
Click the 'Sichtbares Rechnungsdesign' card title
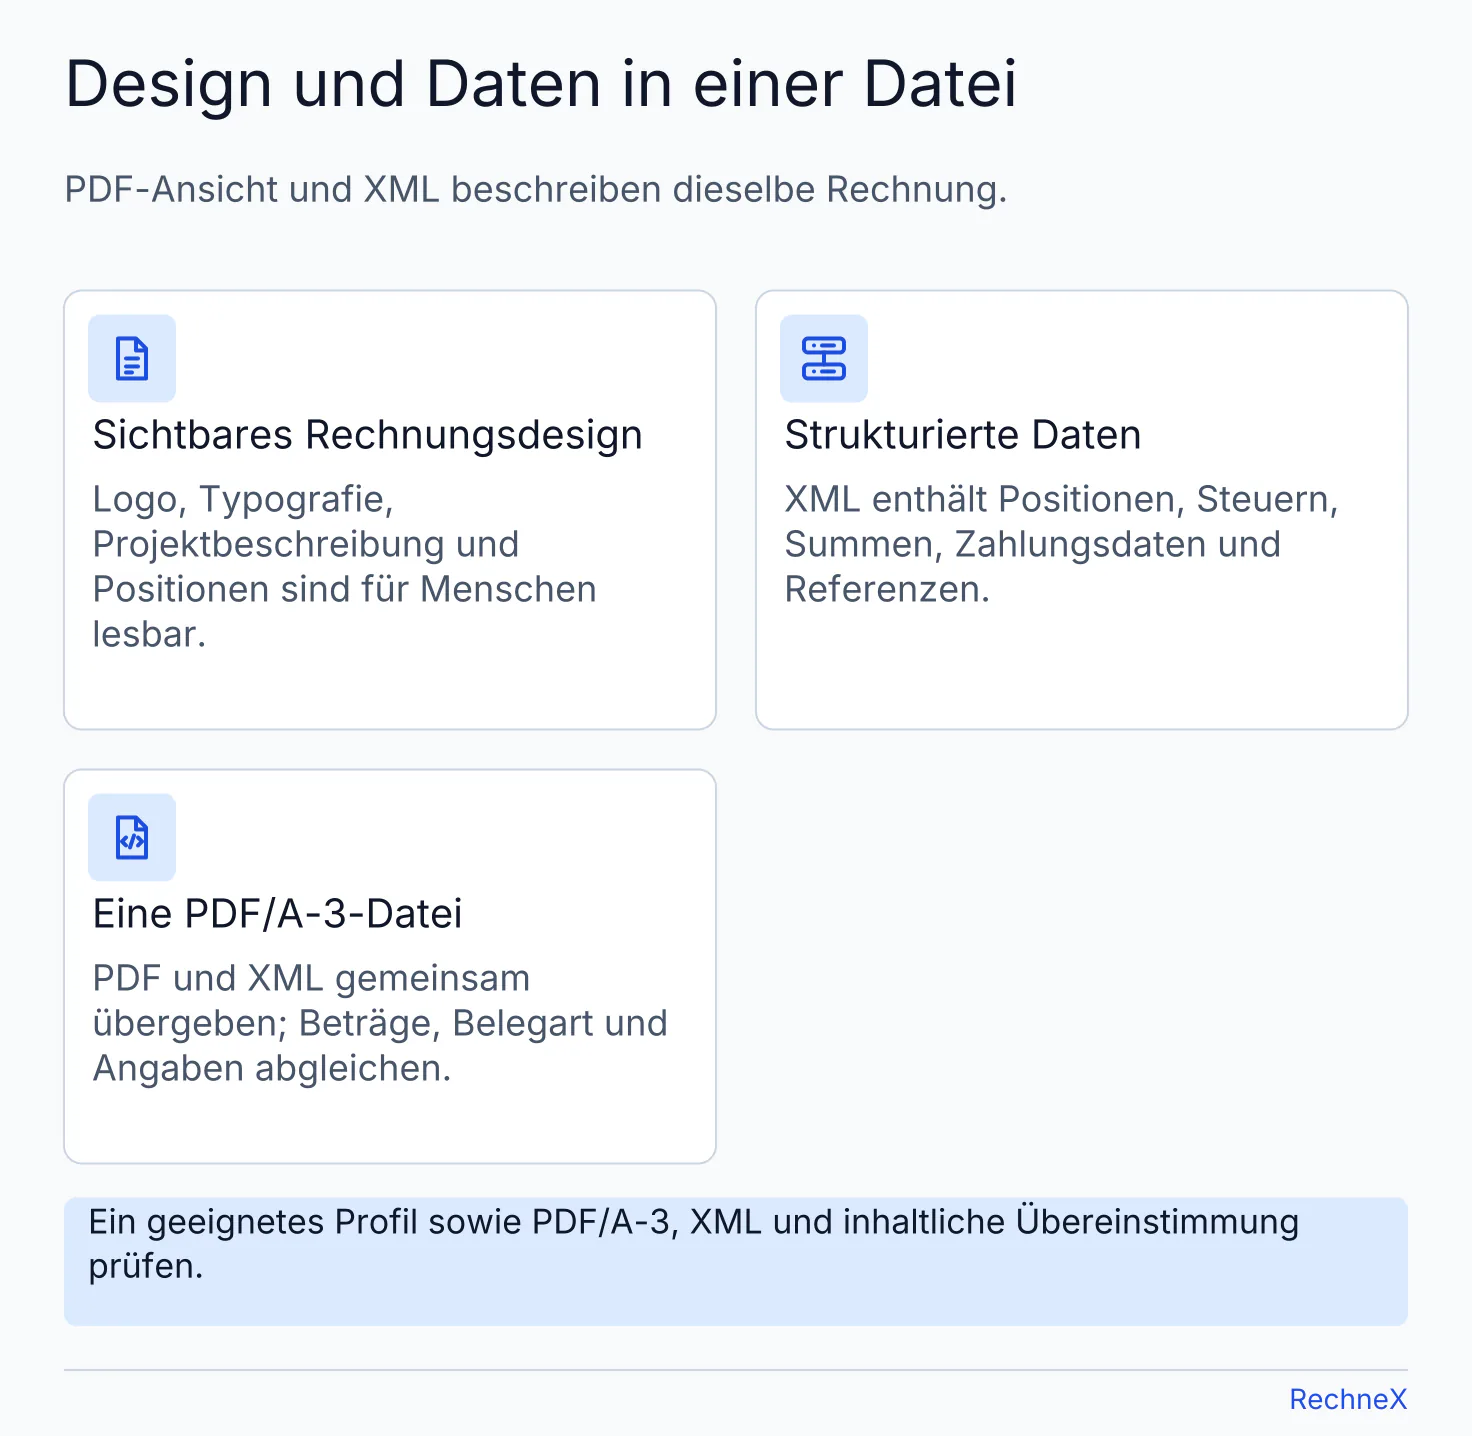tap(368, 436)
